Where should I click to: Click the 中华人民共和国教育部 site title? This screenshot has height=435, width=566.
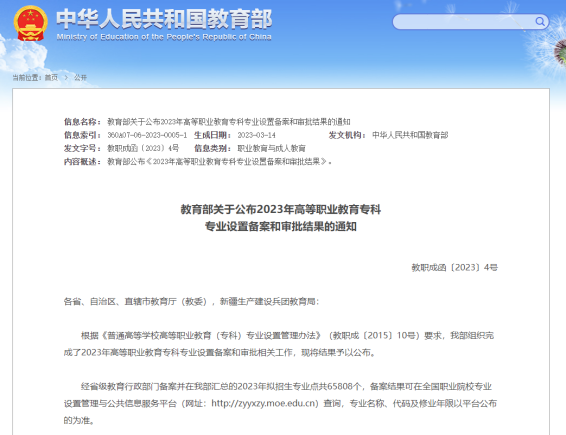tap(164, 19)
